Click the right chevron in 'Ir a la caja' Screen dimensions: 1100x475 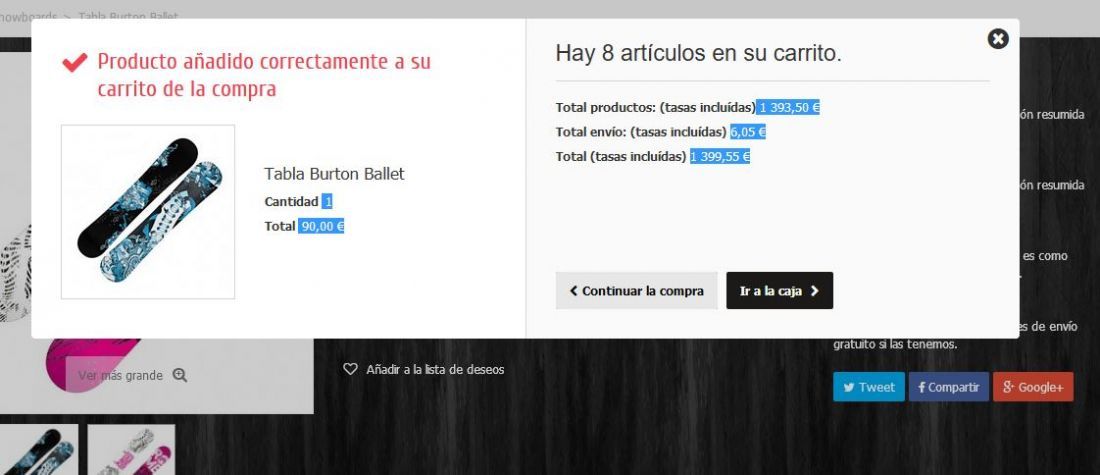tap(814, 291)
